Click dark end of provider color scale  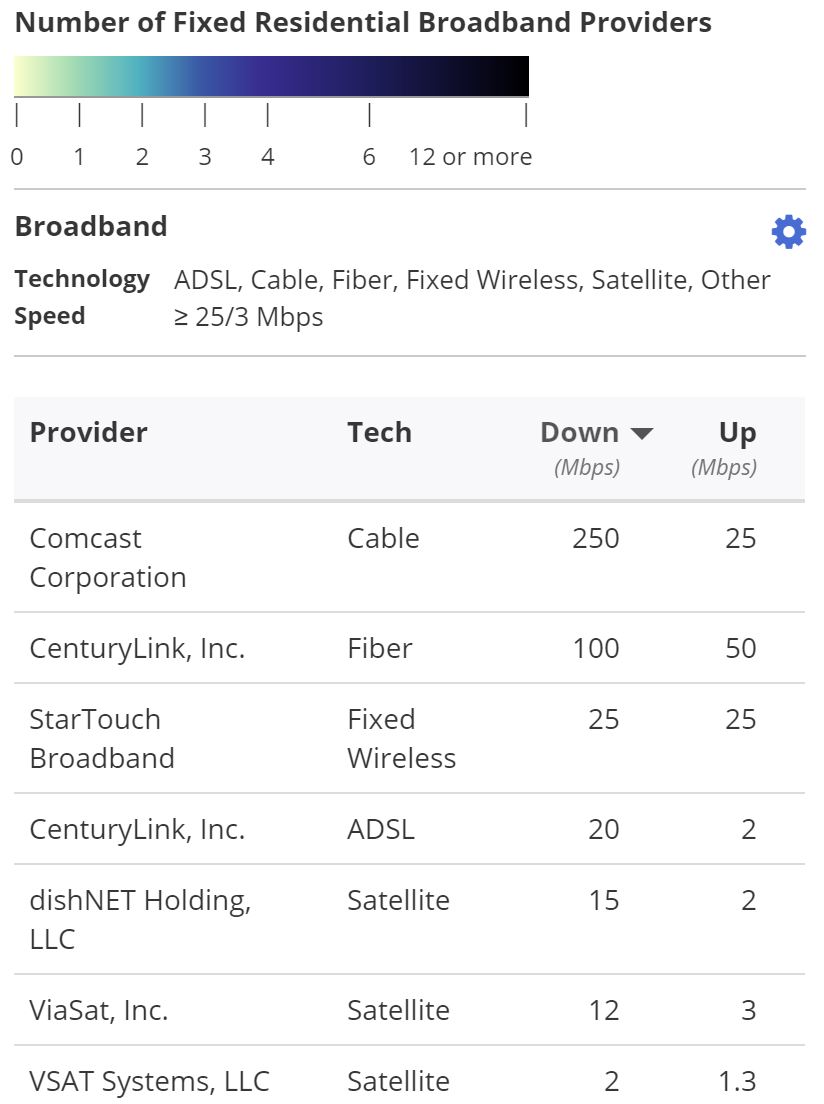tap(511, 76)
